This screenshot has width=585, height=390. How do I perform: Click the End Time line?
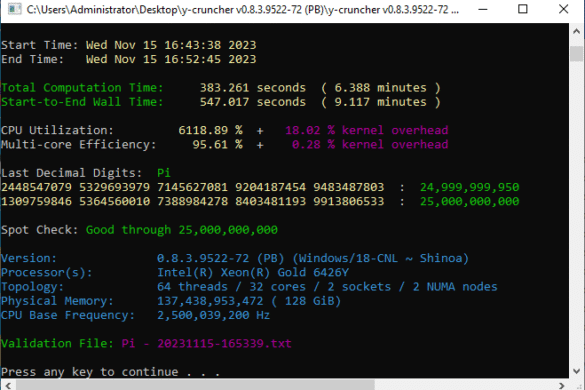128,59
